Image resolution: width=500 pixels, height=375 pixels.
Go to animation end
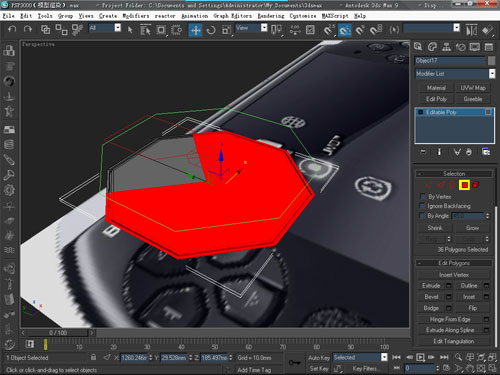pyautogui.click(x=444, y=357)
